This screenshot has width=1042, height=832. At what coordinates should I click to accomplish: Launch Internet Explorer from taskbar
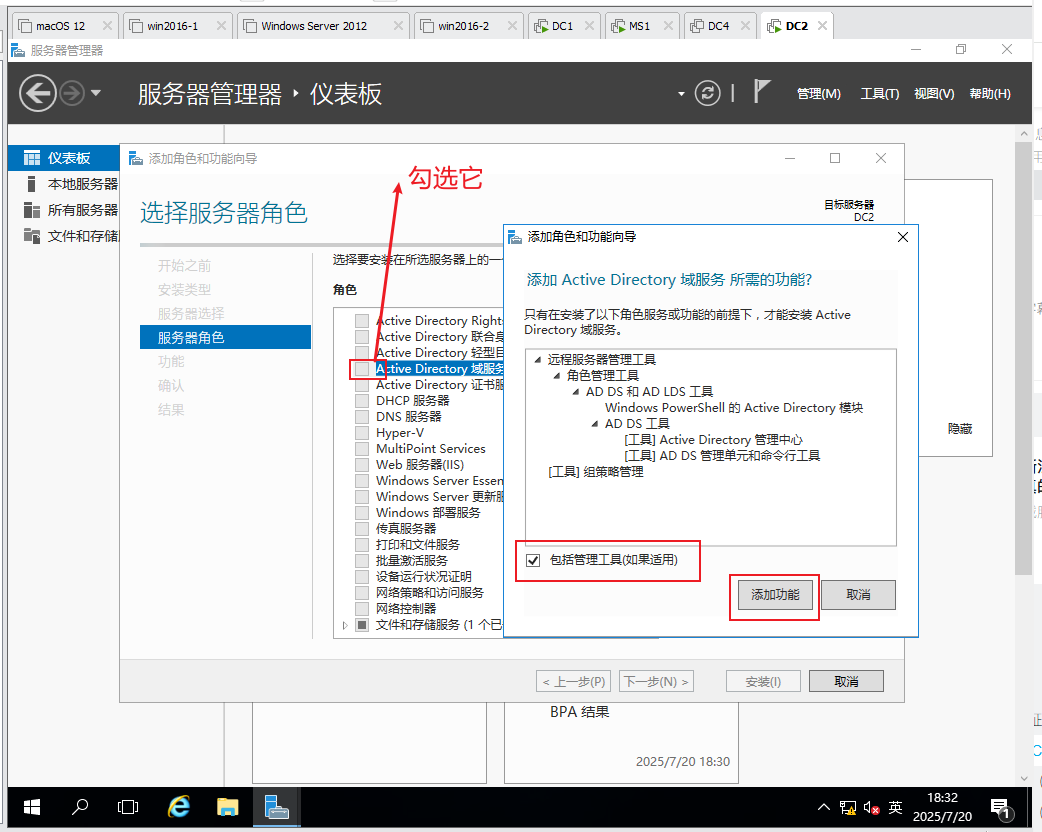pyautogui.click(x=178, y=807)
